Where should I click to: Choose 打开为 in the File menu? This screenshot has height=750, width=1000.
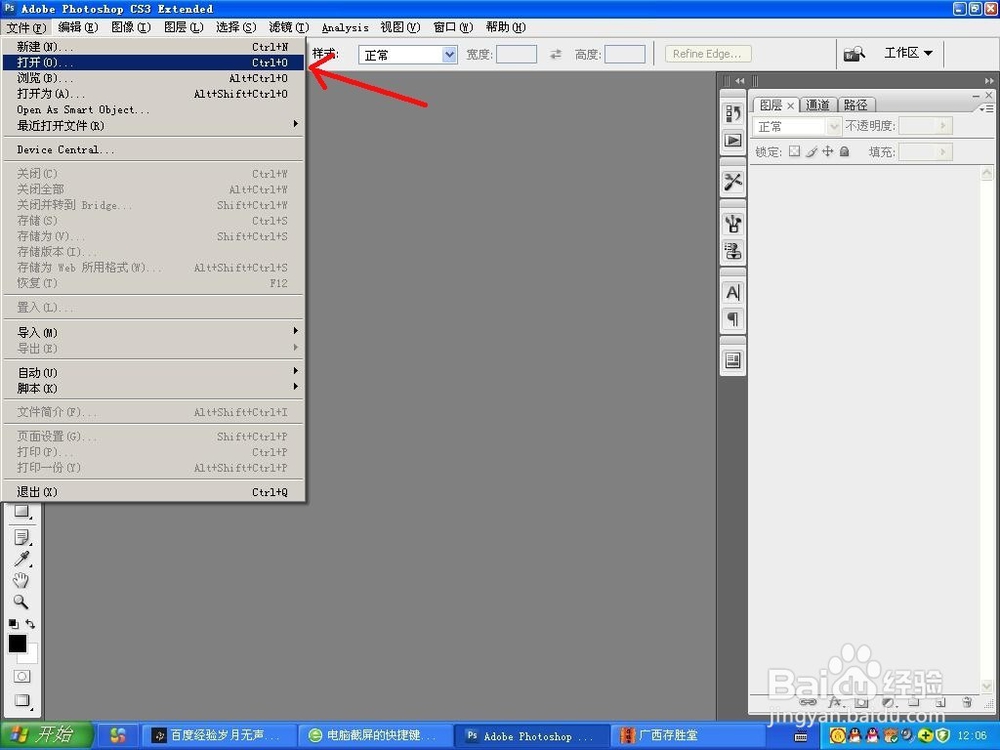153,94
